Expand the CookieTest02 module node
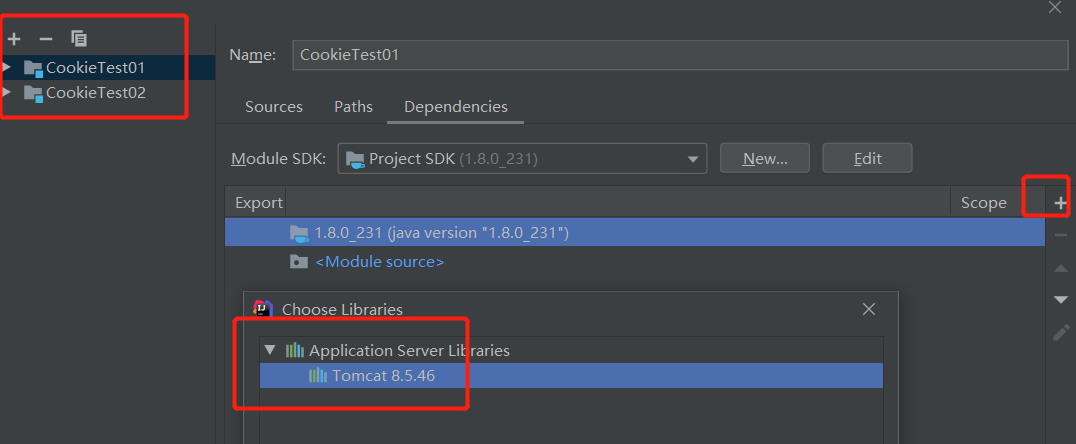Image resolution: width=1076 pixels, height=444 pixels. click(8, 93)
